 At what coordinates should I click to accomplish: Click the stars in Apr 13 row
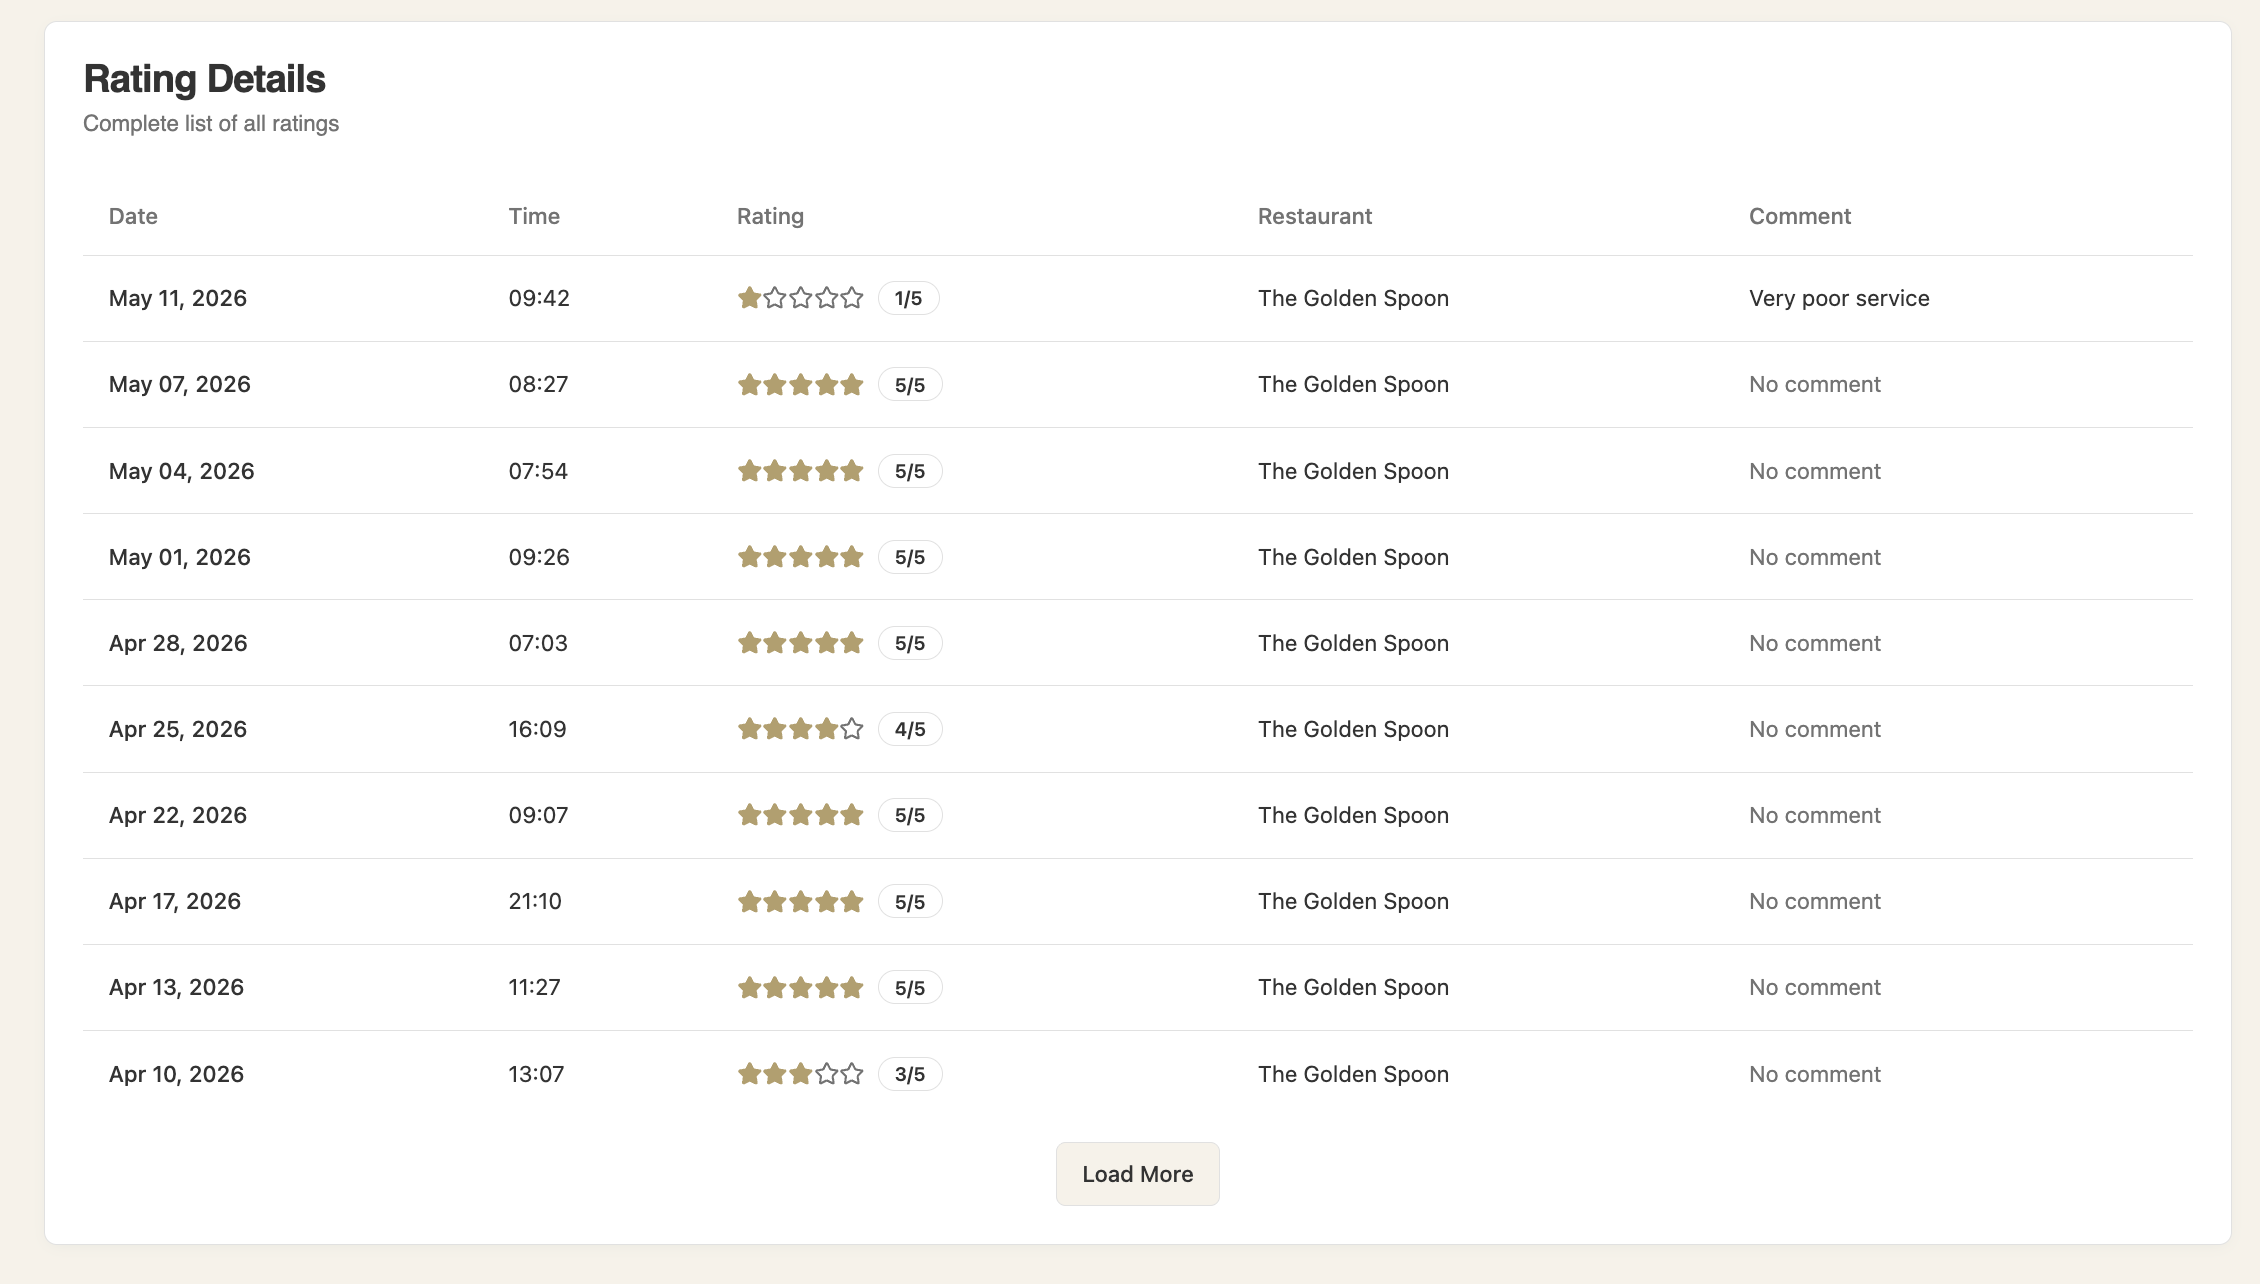tap(800, 987)
